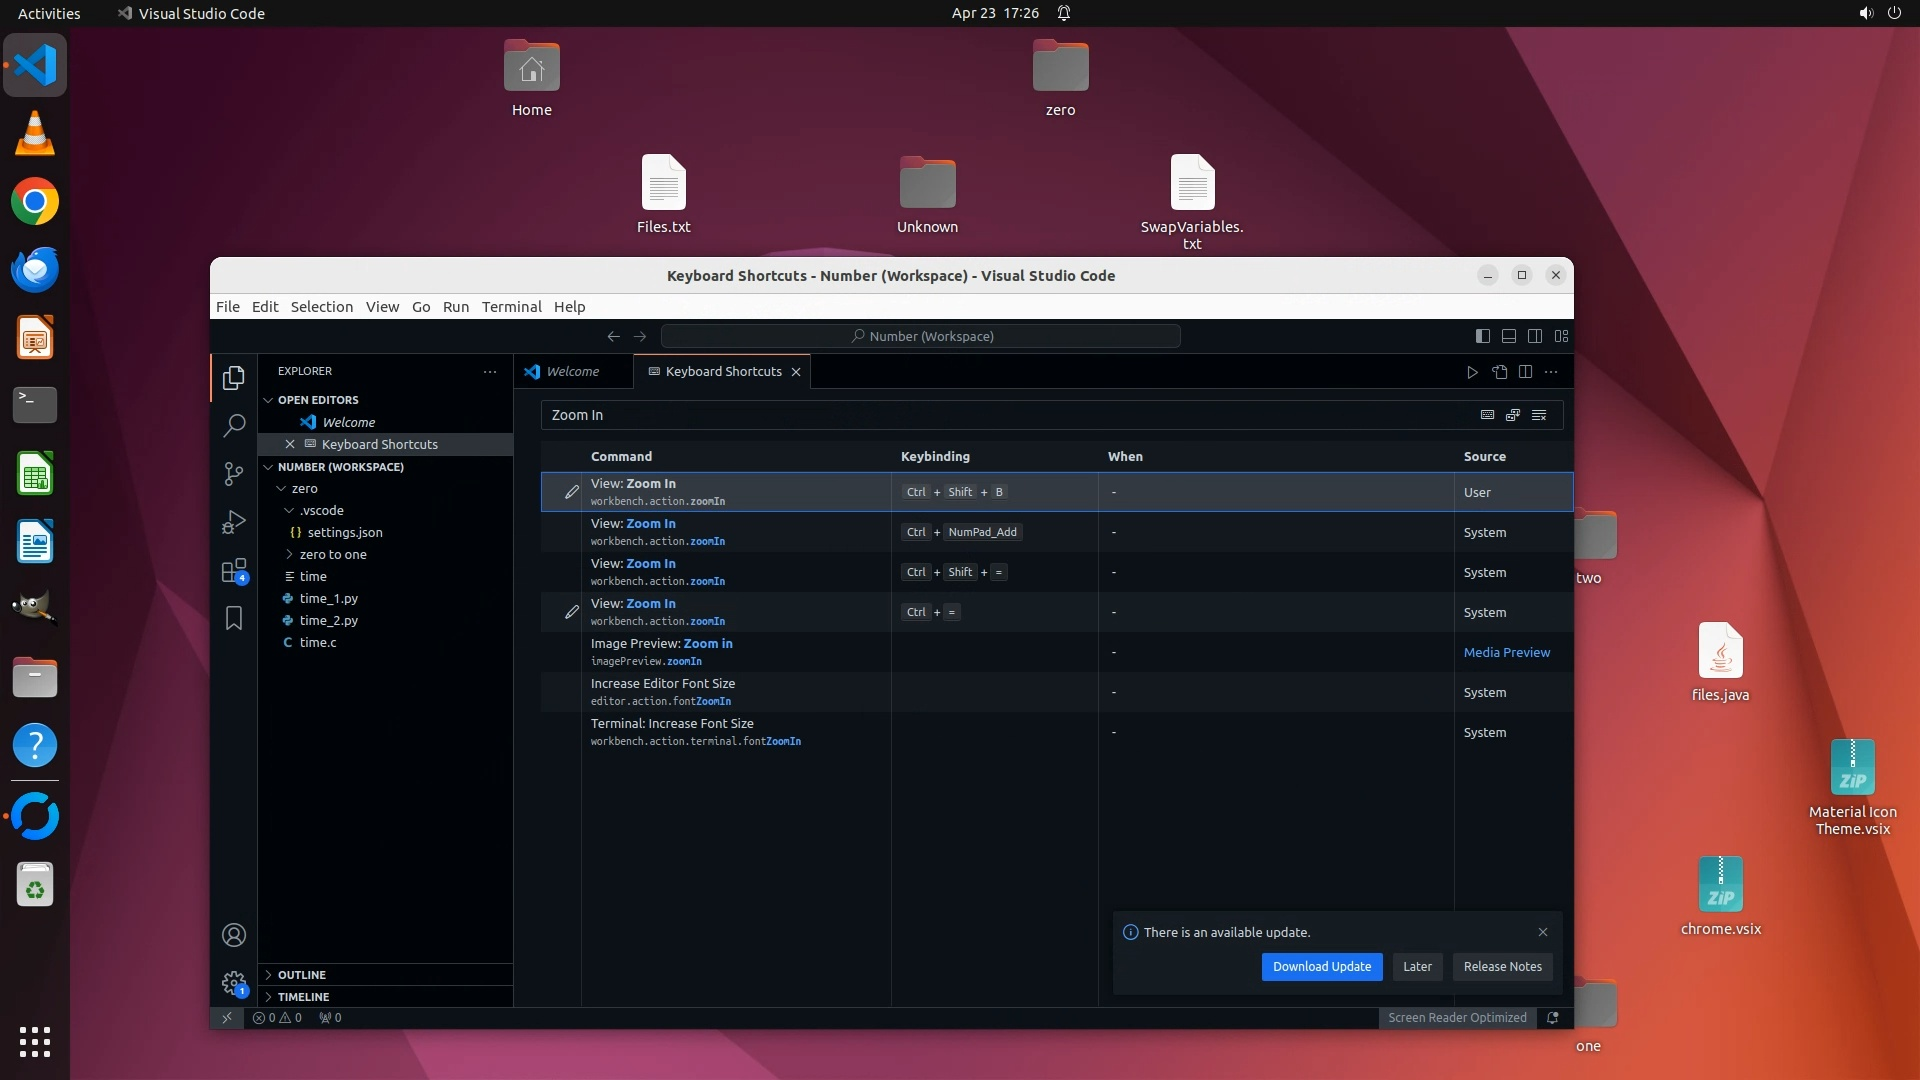
Task: Click the Manage gear icon
Action: [x=234, y=983]
